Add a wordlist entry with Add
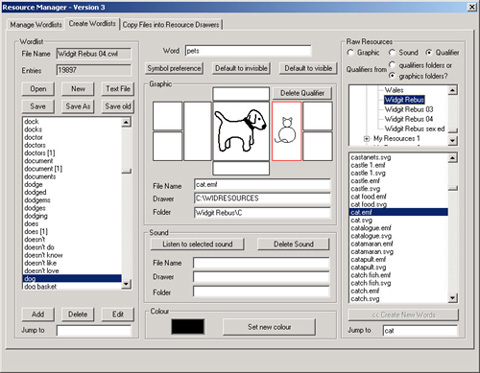 [38, 314]
